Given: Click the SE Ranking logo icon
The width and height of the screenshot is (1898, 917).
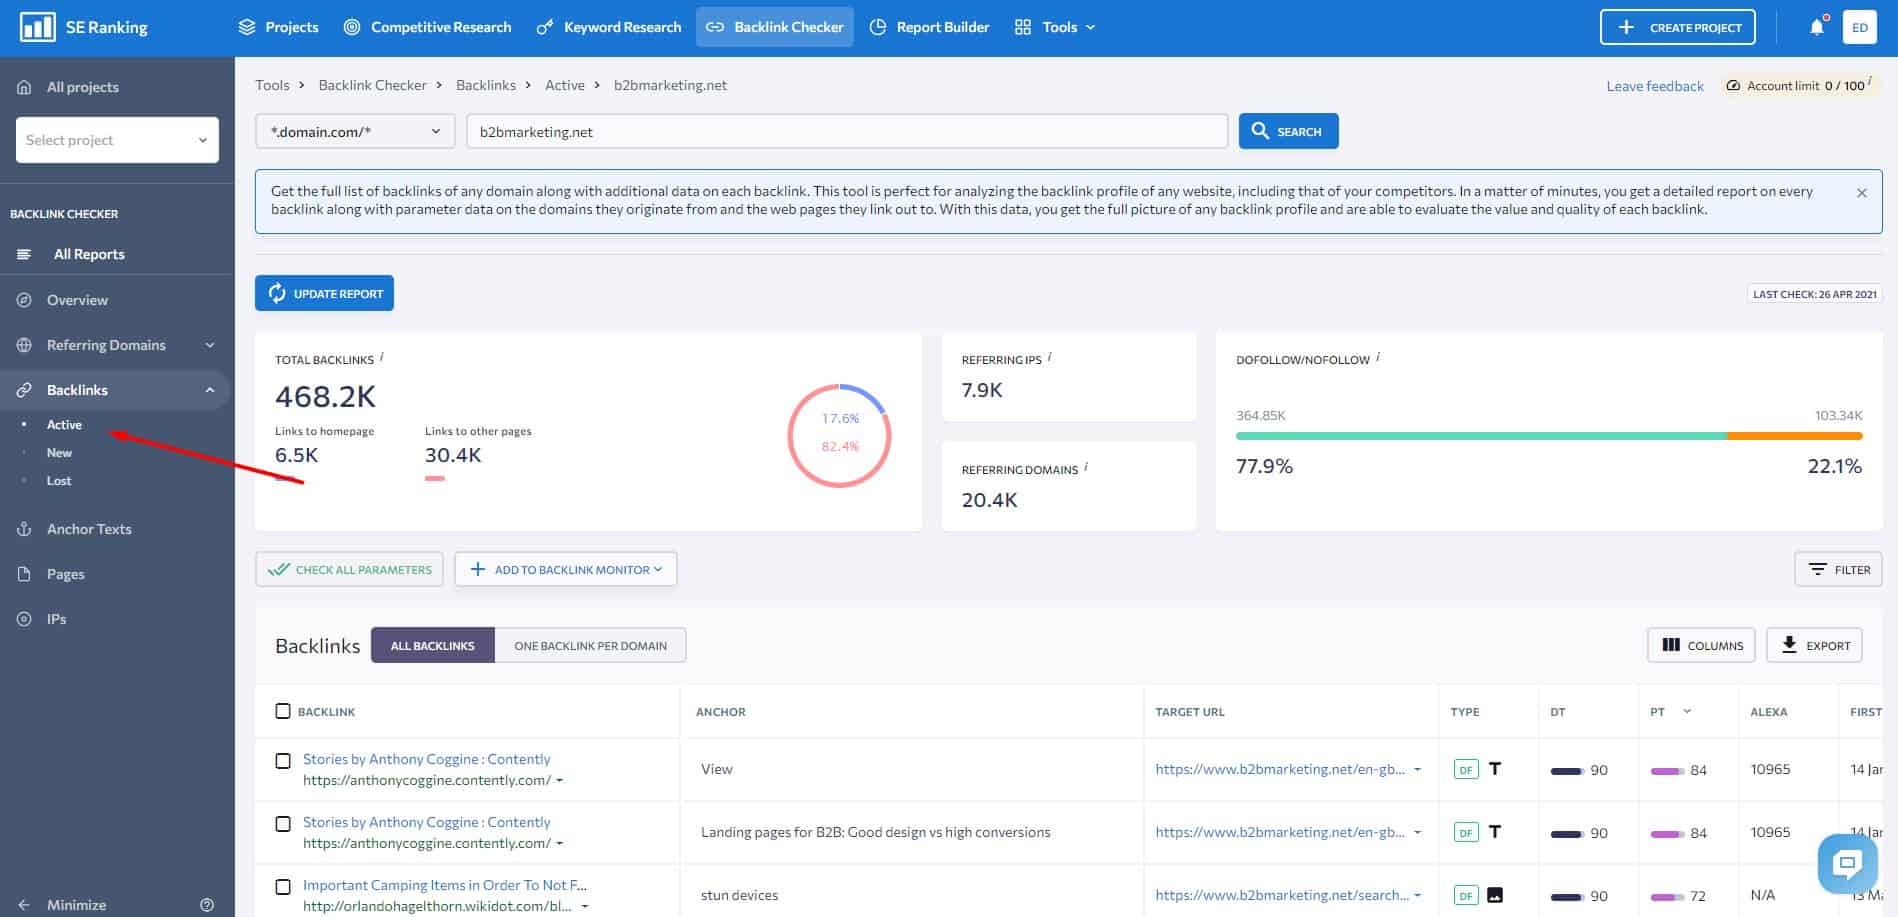Looking at the screenshot, I should pyautogui.click(x=38, y=27).
